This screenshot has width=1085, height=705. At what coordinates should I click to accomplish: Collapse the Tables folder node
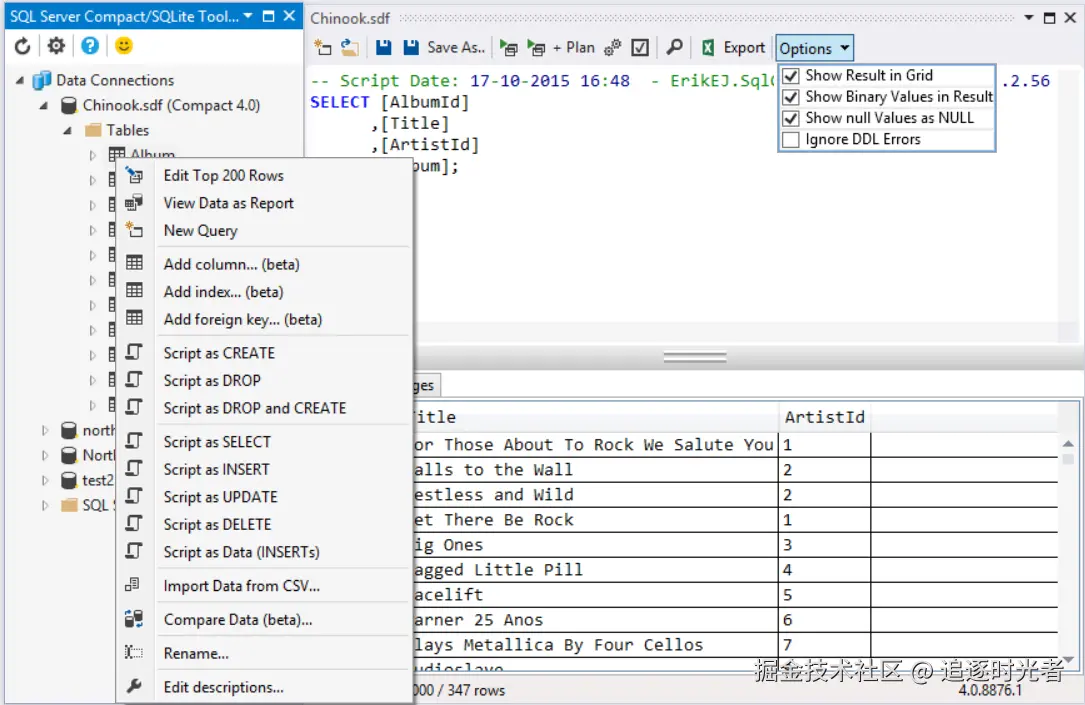click(68, 130)
